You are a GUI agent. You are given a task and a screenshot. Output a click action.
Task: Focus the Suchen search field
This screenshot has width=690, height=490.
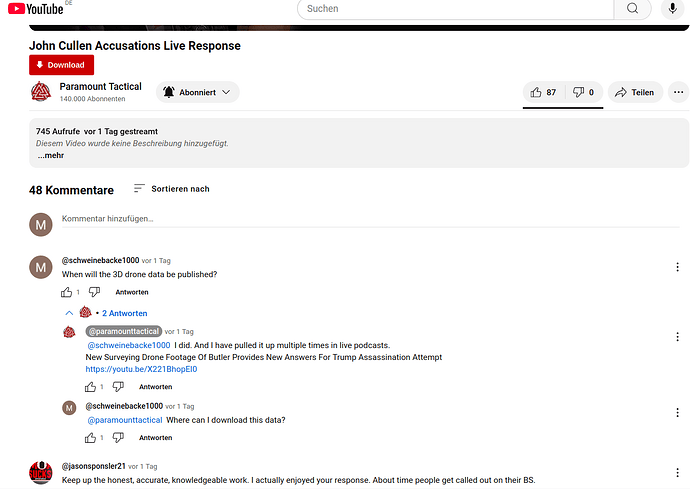pos(455,8)
